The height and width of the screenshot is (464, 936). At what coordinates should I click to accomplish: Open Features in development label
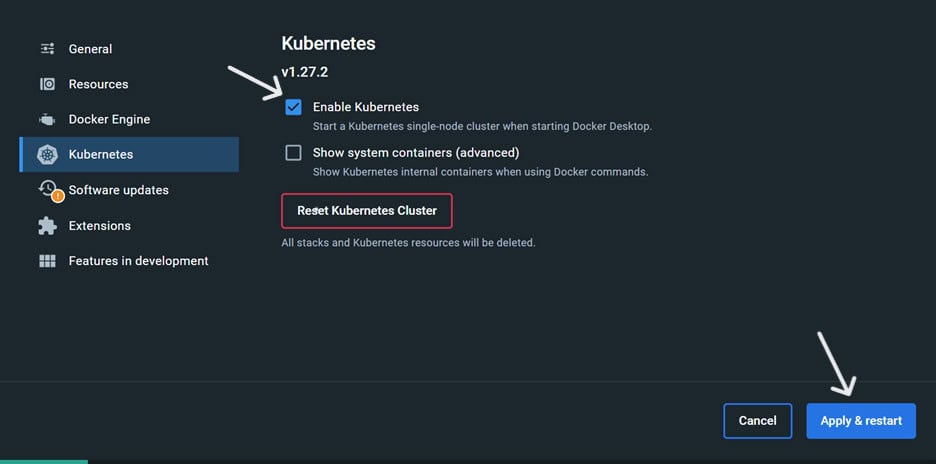coord(138,261)
